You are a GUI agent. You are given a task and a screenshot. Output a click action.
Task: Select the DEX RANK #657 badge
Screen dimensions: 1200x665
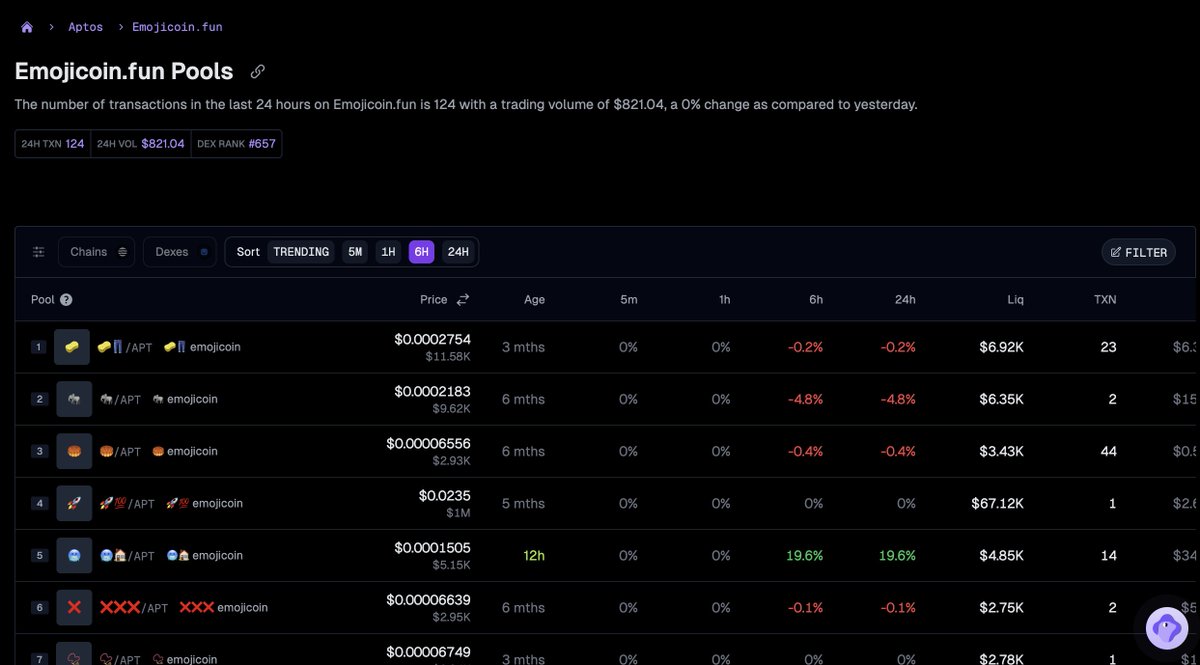click(236, 144)
